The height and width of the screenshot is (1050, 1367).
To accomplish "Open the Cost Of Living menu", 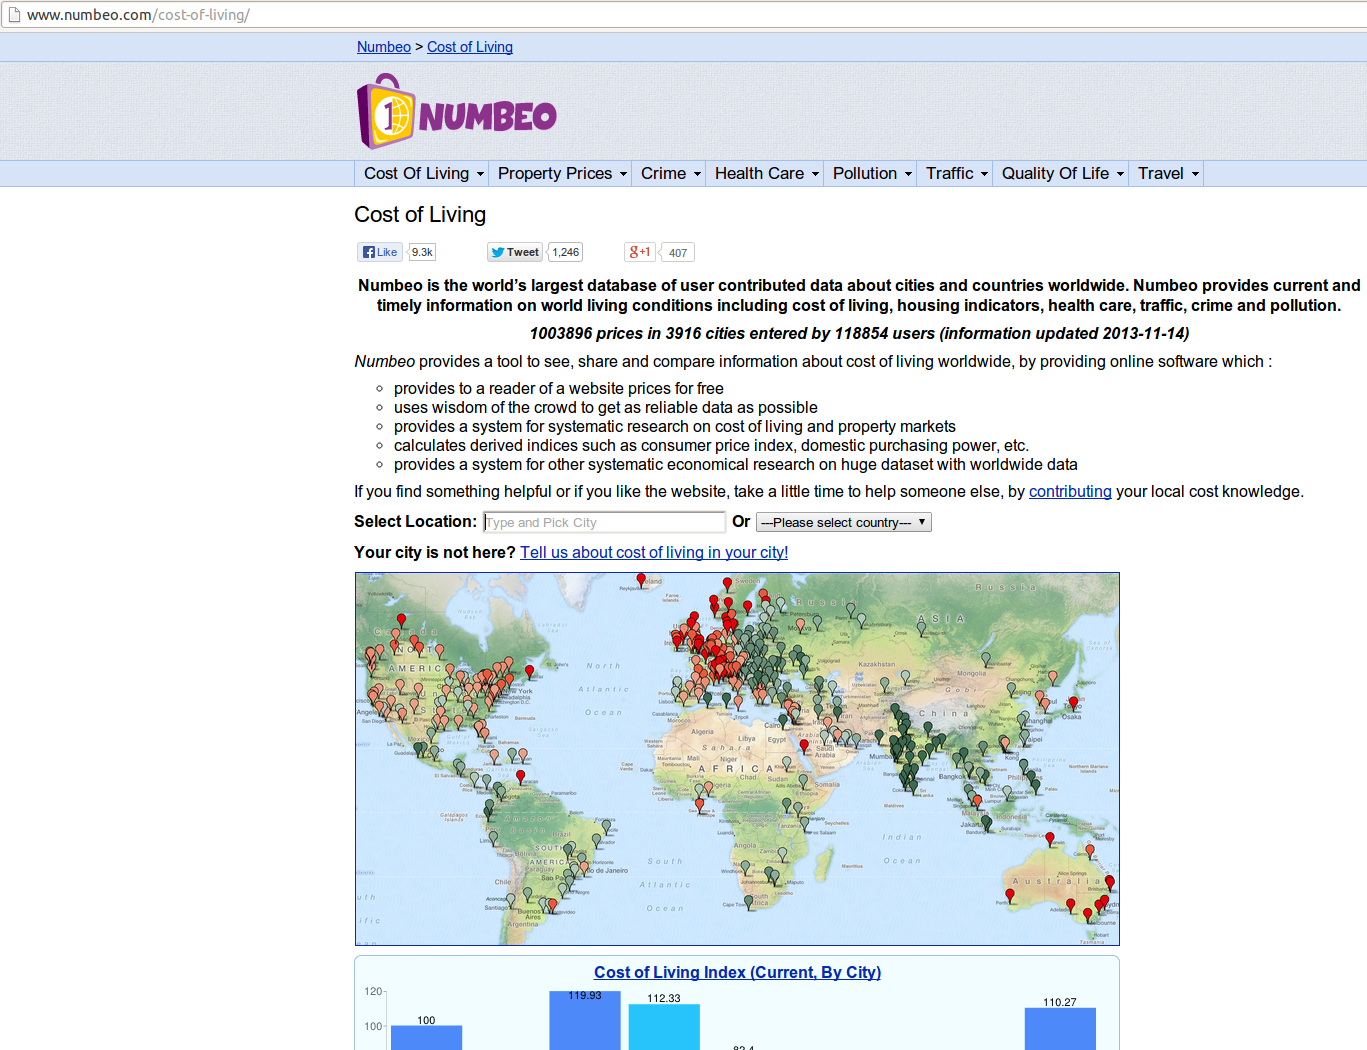I will click(424, 173).
